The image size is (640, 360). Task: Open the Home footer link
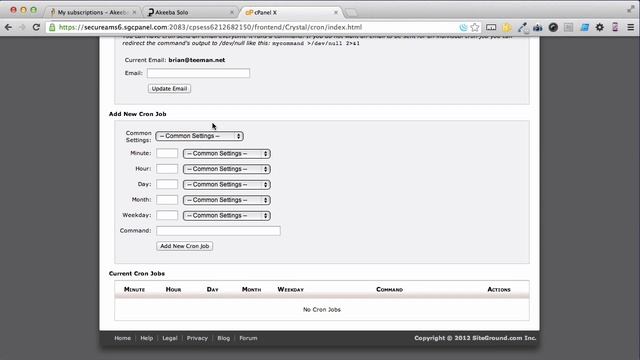point(122,338)
